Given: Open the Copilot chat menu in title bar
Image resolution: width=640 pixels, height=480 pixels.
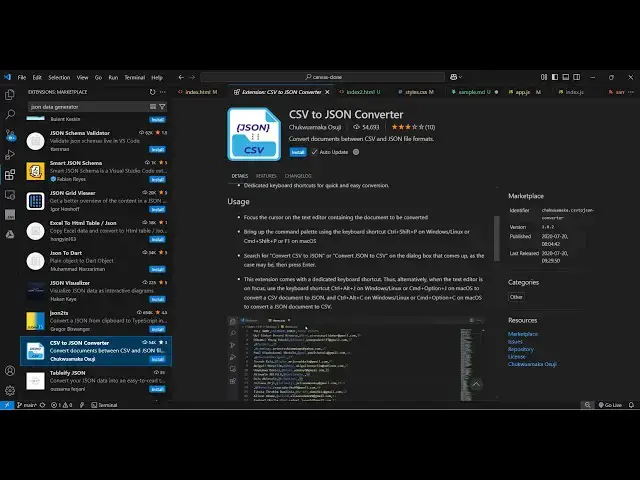Looking at the screenshot, I should click(x=456, y=77).
